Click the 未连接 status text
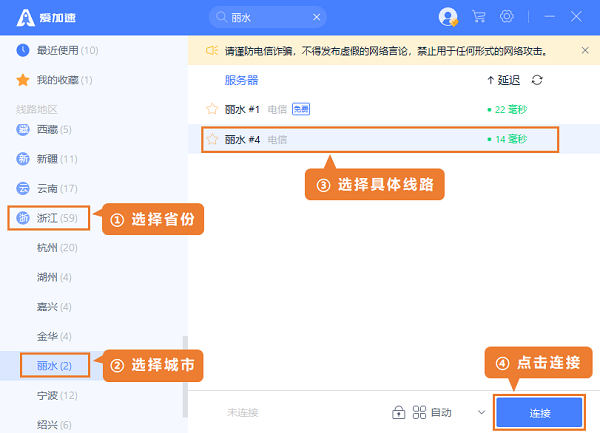Viewport: 600px width, 433px height. tap(243, 413)
